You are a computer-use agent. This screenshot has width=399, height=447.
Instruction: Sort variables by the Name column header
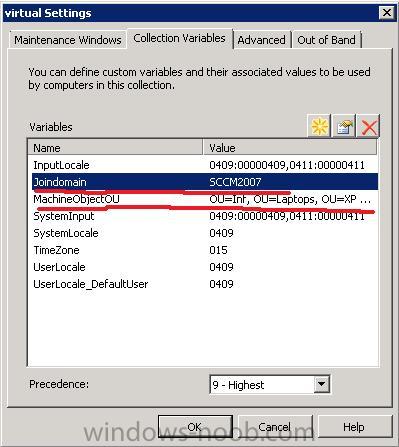(x=115, y=148)
